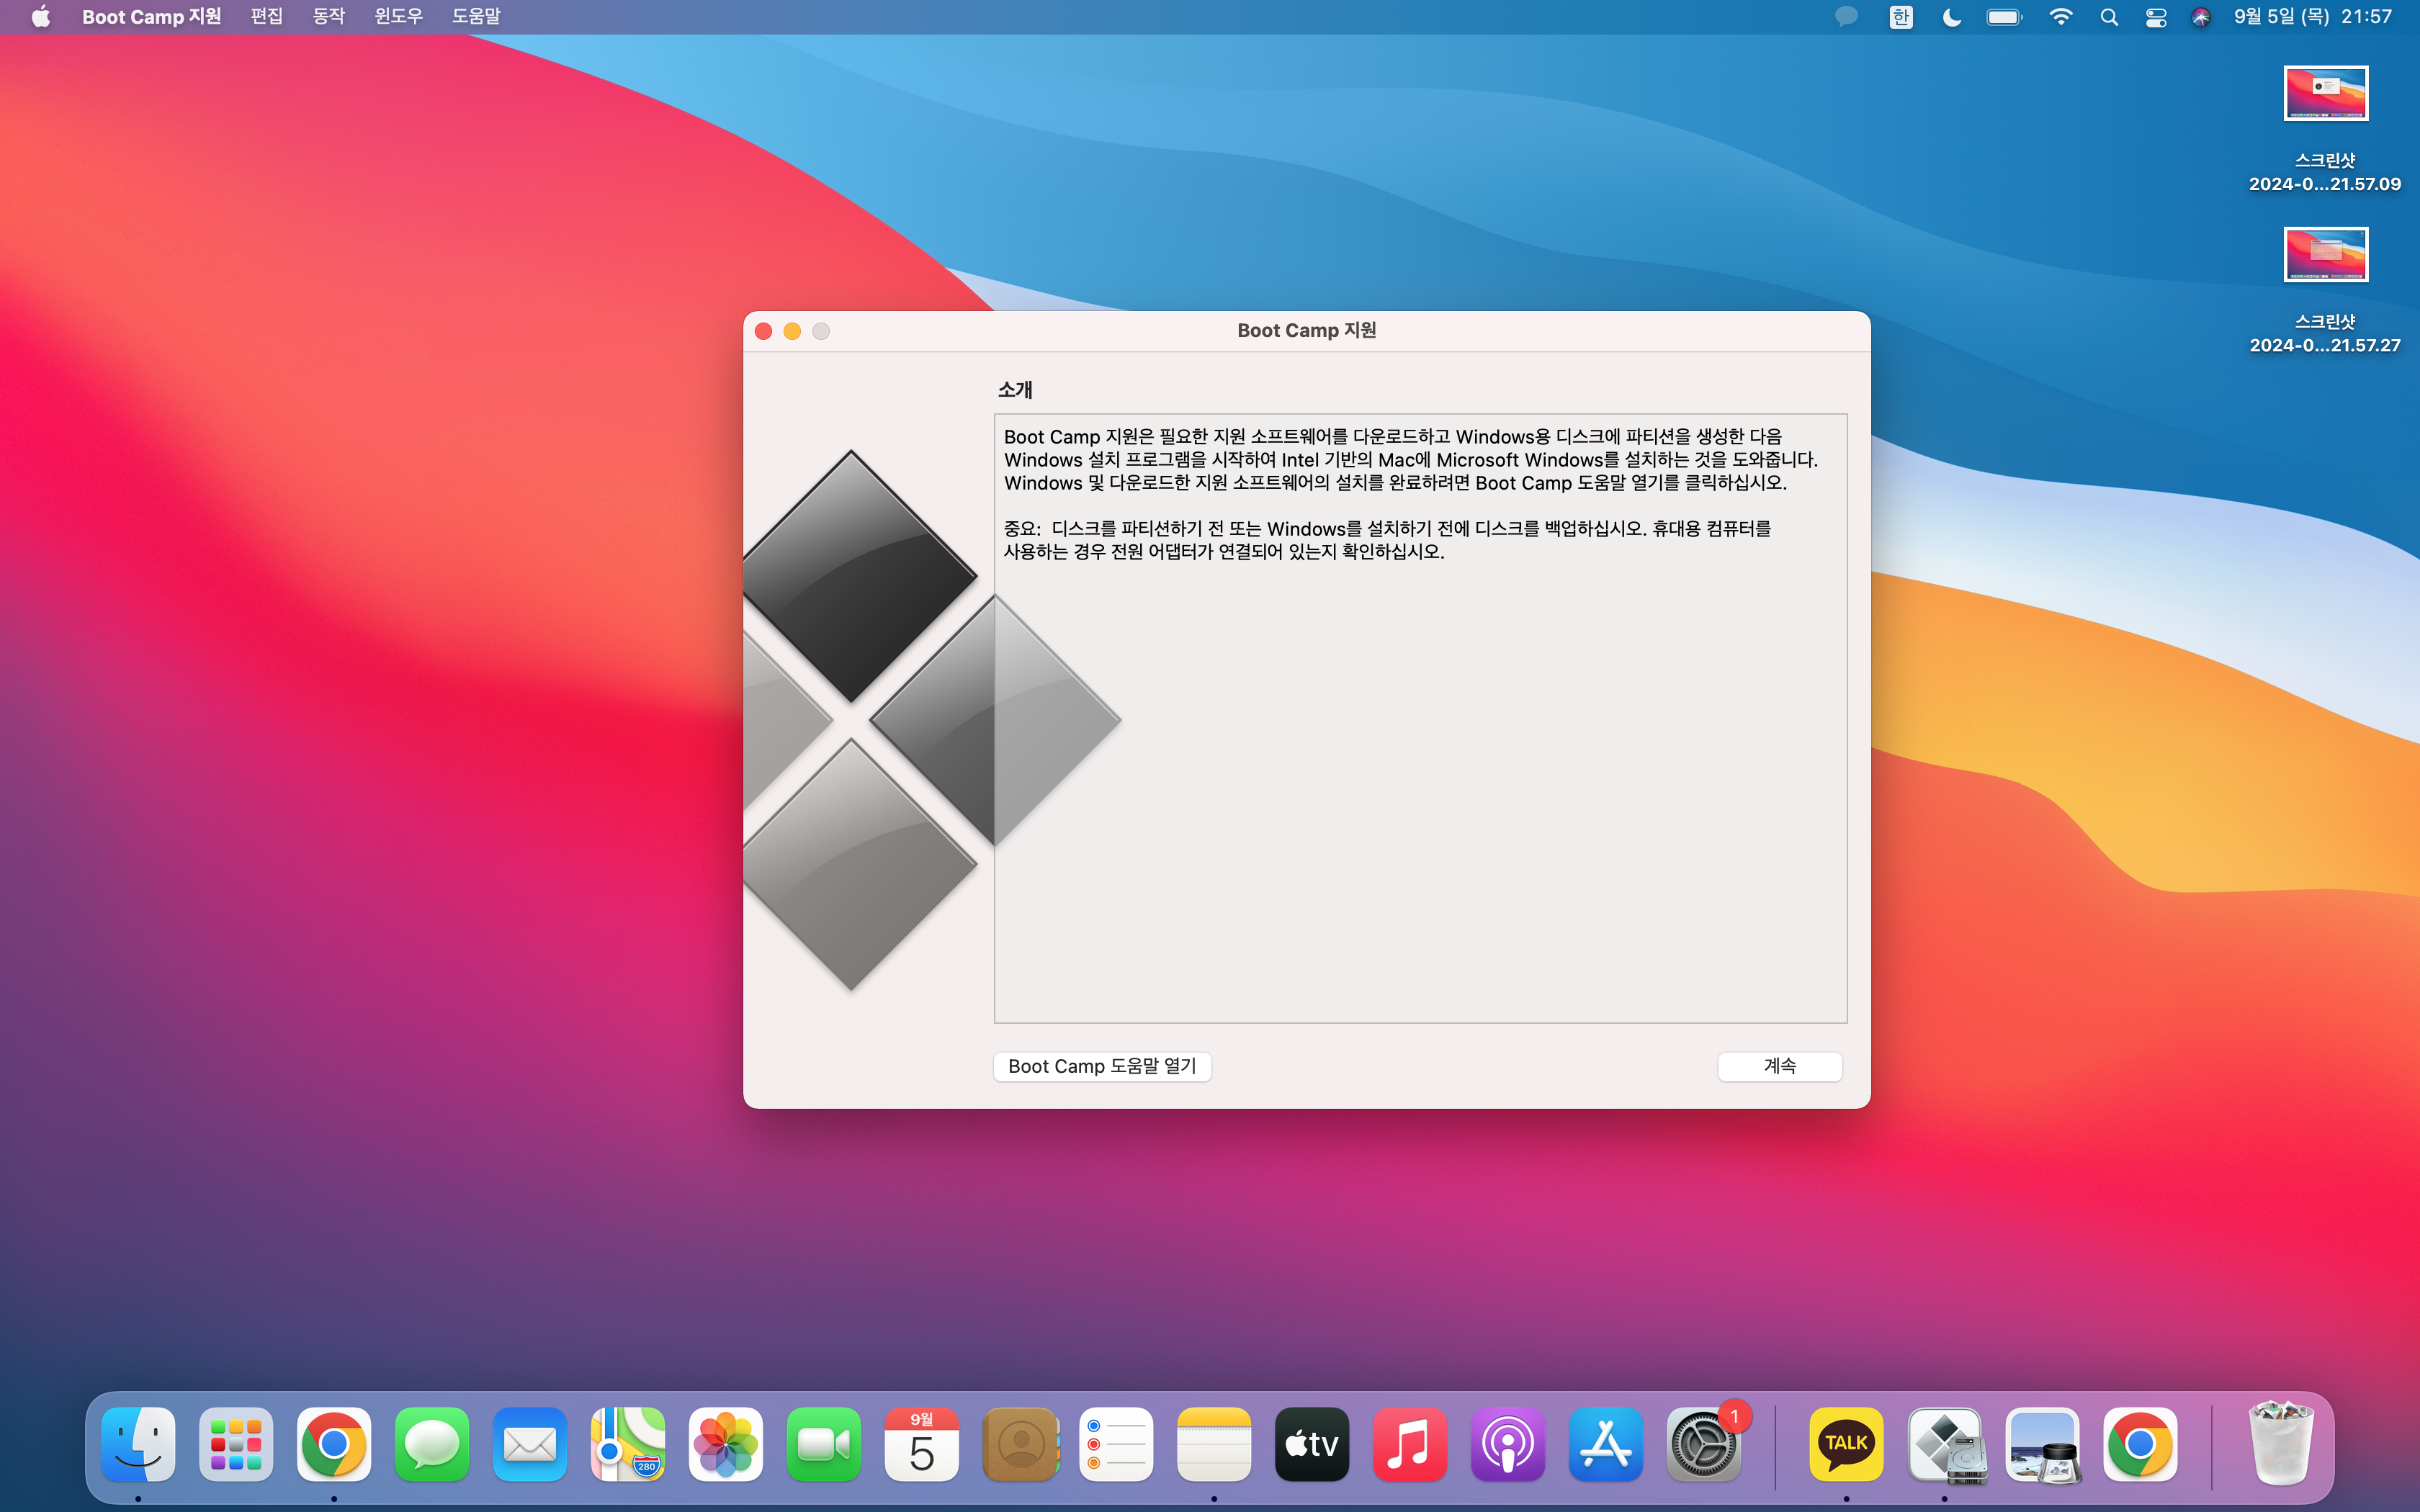Close the Boot Camp 지원 window
Viewport: 2420px width, 1512px height.
tap(763, 331)
